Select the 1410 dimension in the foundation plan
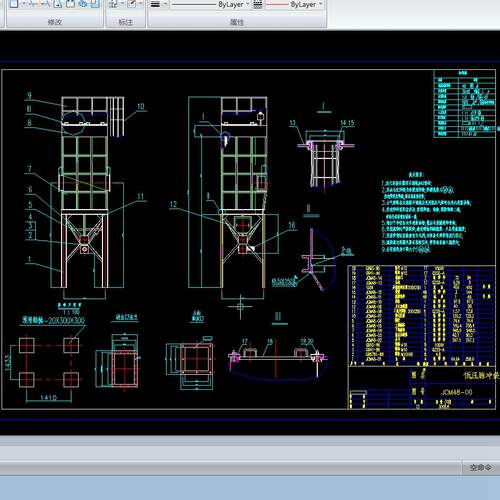Screen dimensions: 500x500 pos(48,398)
